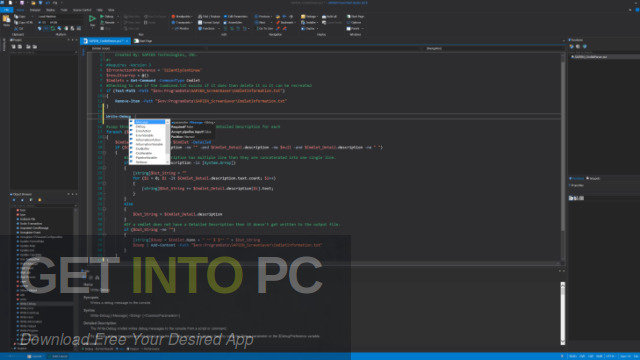
Task: Click the Remote run button
Action: click(x=107, y=22)
